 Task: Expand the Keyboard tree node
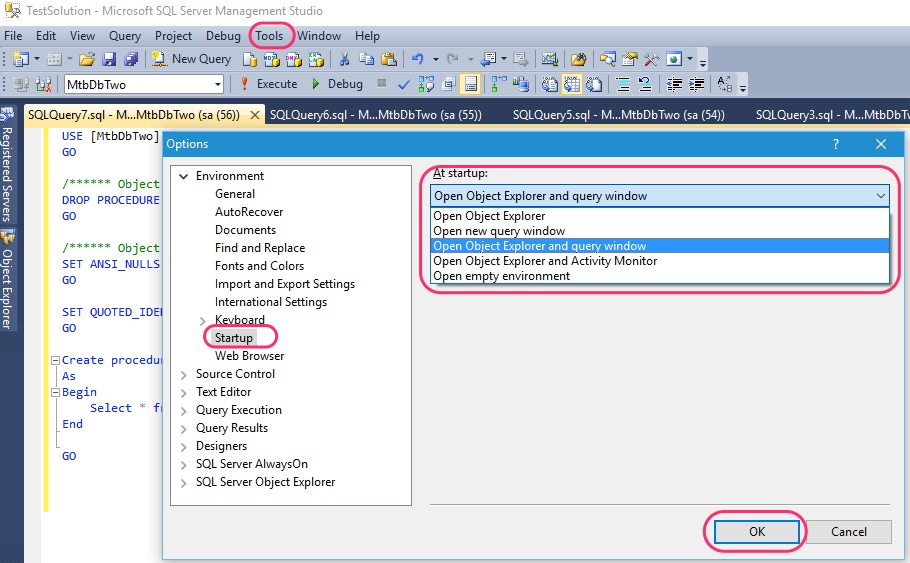[x=203, y=320]
